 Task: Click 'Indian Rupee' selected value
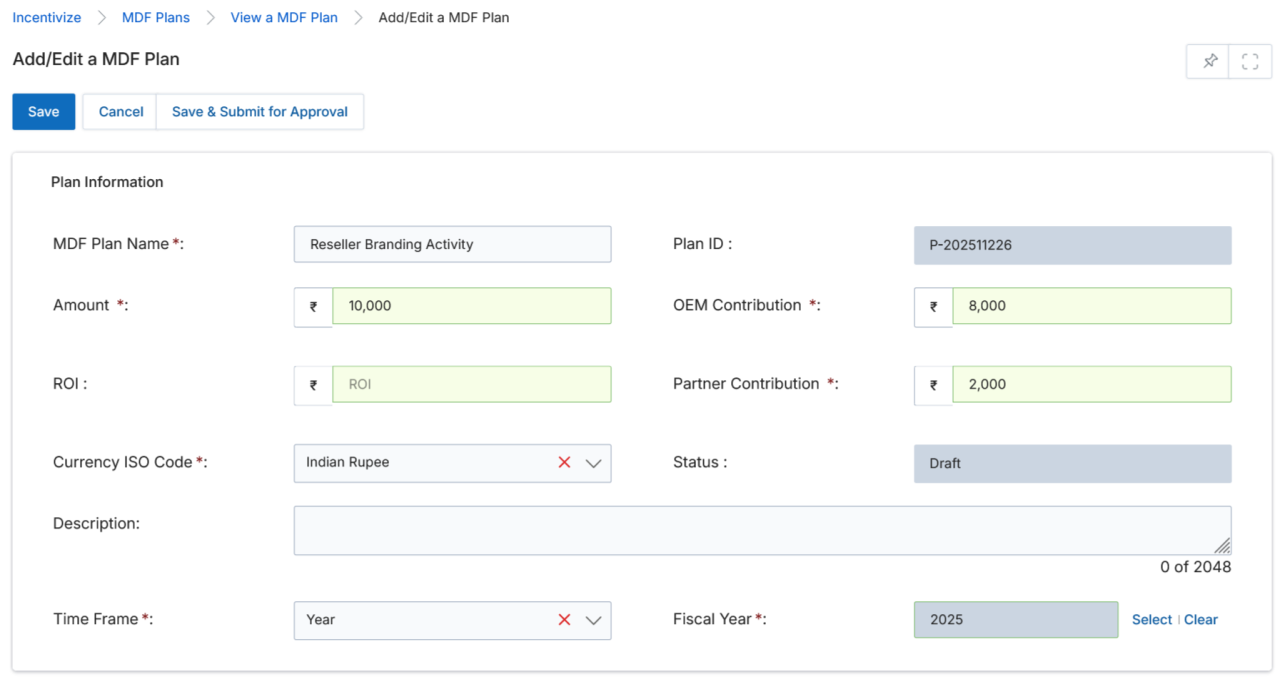pos(348,463)
